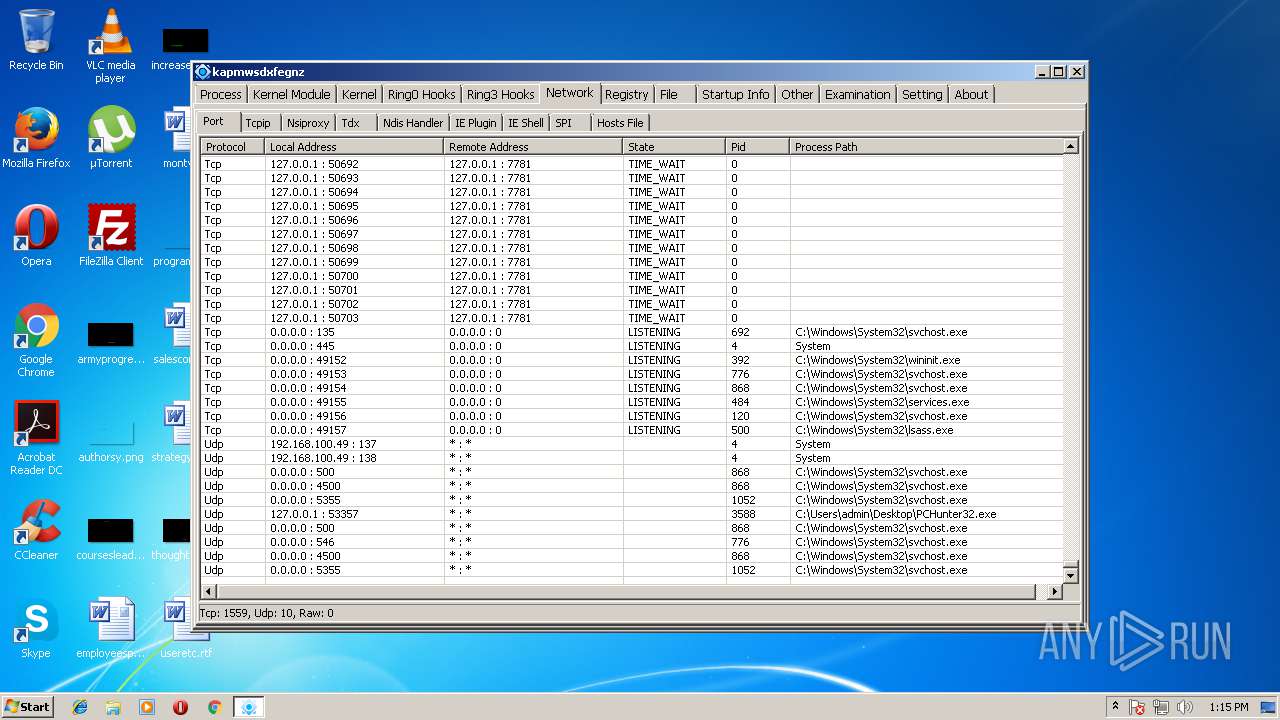Sort by the Pid column header
The image size is (1280, 720).
(757, 147)
